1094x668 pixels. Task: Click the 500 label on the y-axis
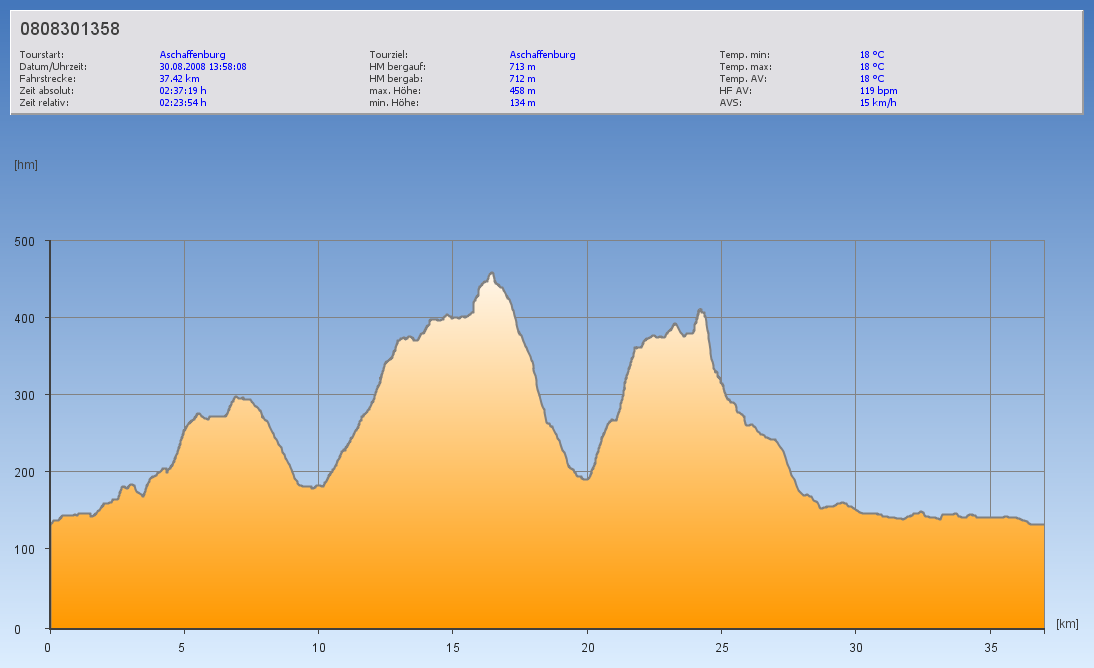click(x=24, y=241)
